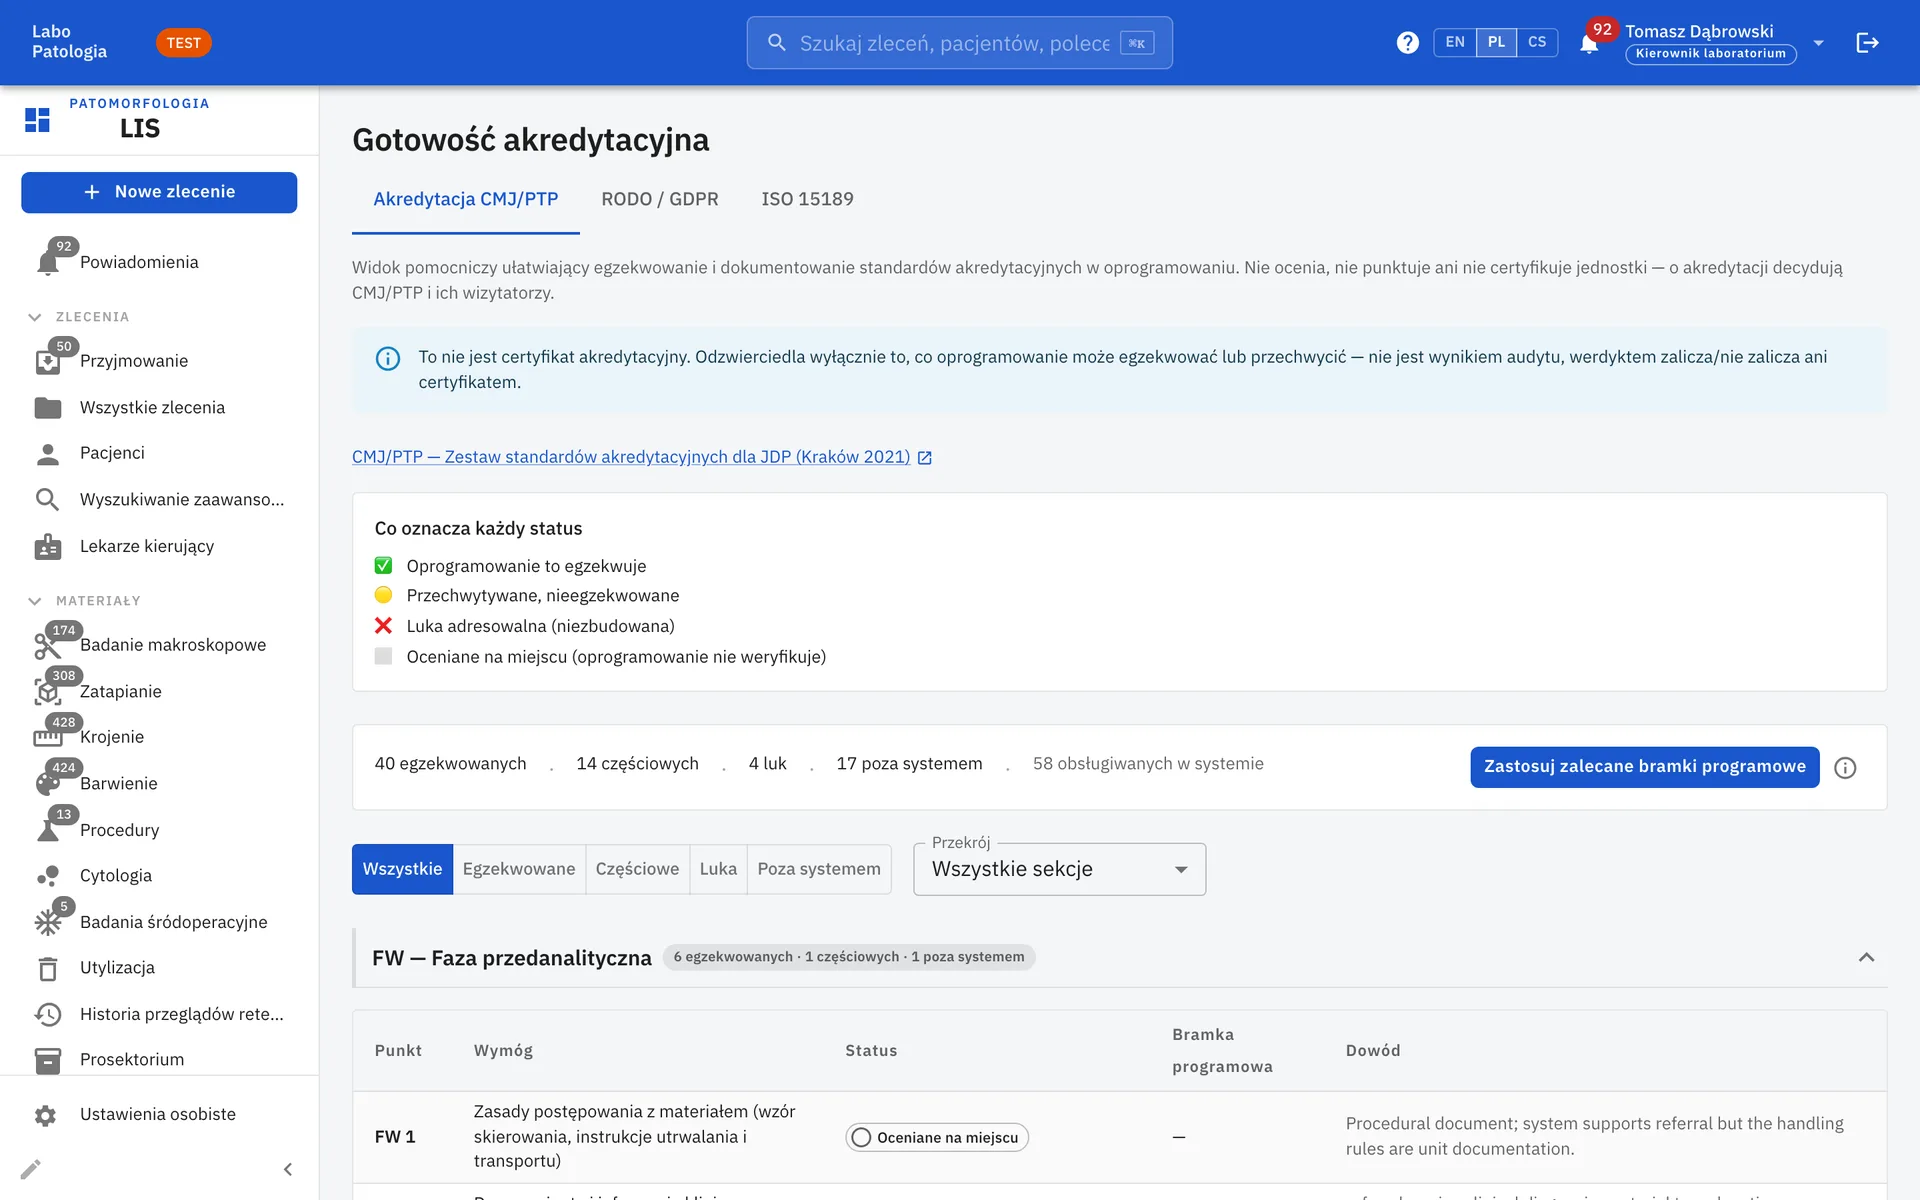Click the pencil edit icon in sidebar footer

click(31, 1169)
